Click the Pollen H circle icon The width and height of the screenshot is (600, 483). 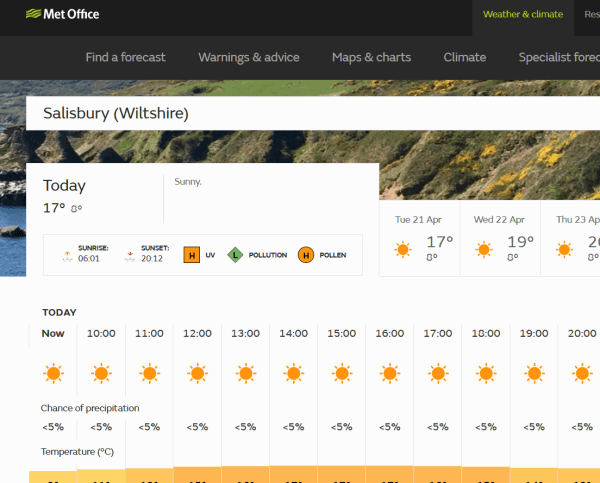click(x=306, y=255)
